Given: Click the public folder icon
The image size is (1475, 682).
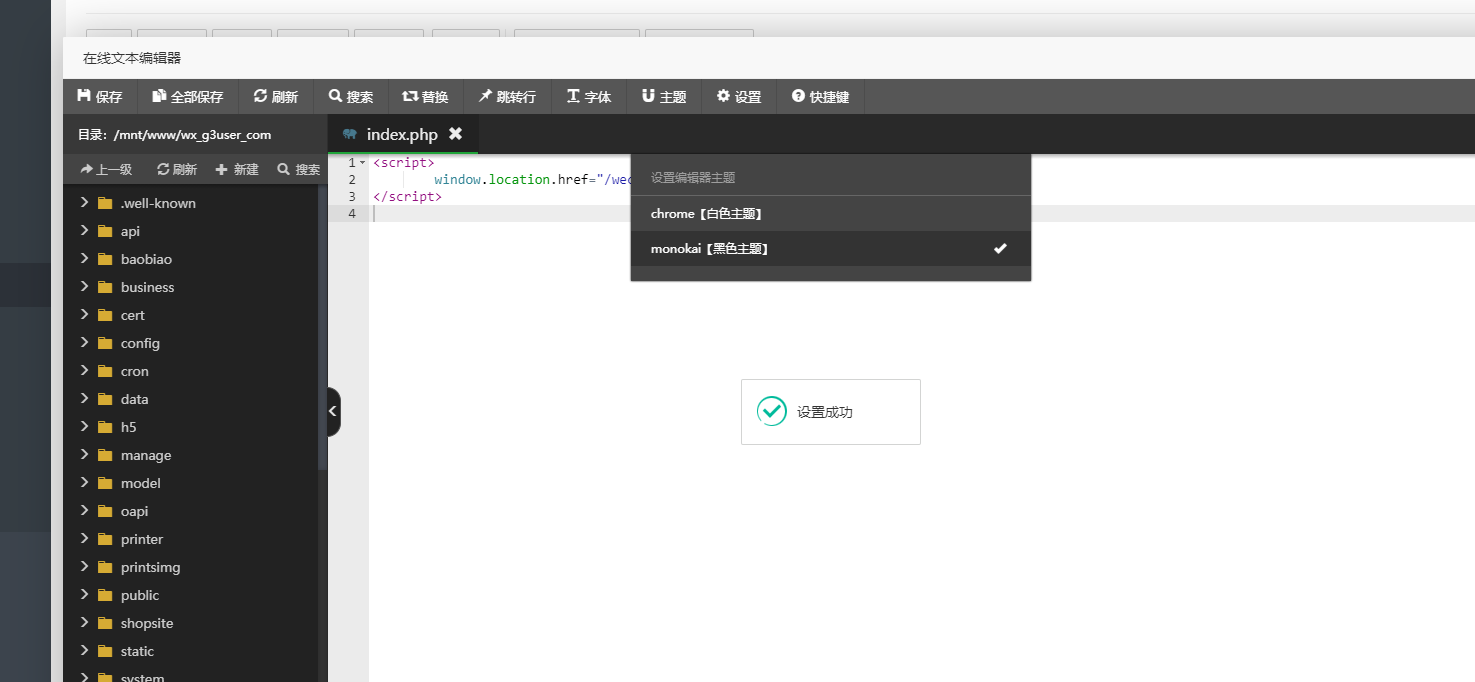Looking at the screenshot, I should point(105,595).
